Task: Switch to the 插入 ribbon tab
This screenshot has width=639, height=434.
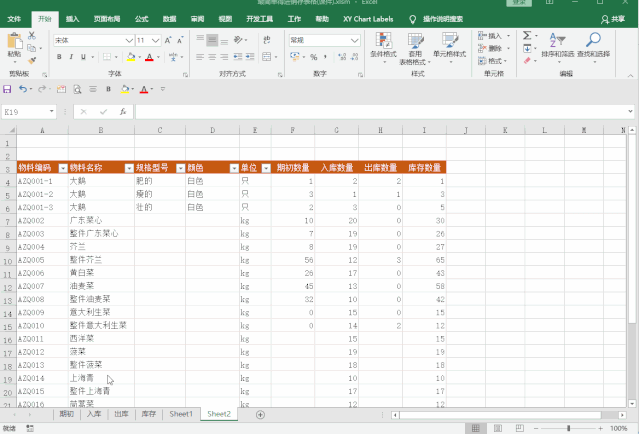Action: coord(73,19)
